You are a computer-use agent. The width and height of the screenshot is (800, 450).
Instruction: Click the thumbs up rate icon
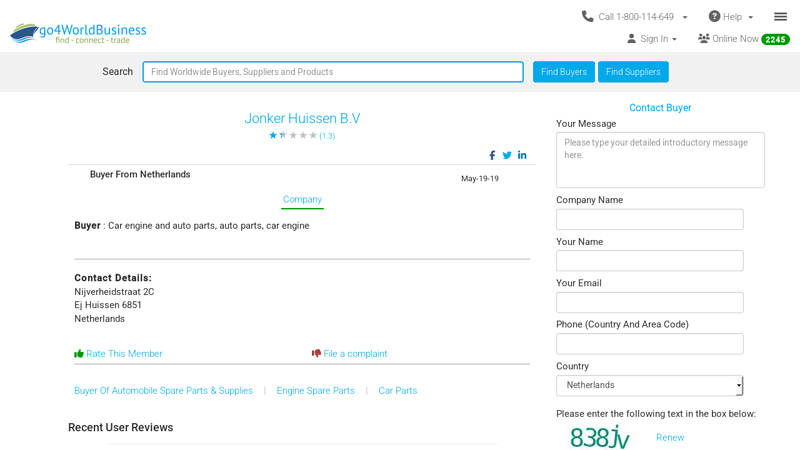tap(79, 354)
